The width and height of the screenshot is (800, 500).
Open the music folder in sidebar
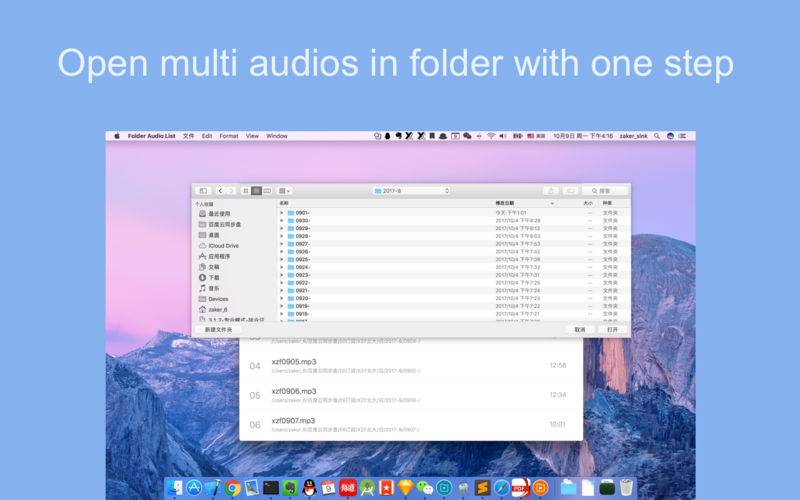(x=209, y=288)
